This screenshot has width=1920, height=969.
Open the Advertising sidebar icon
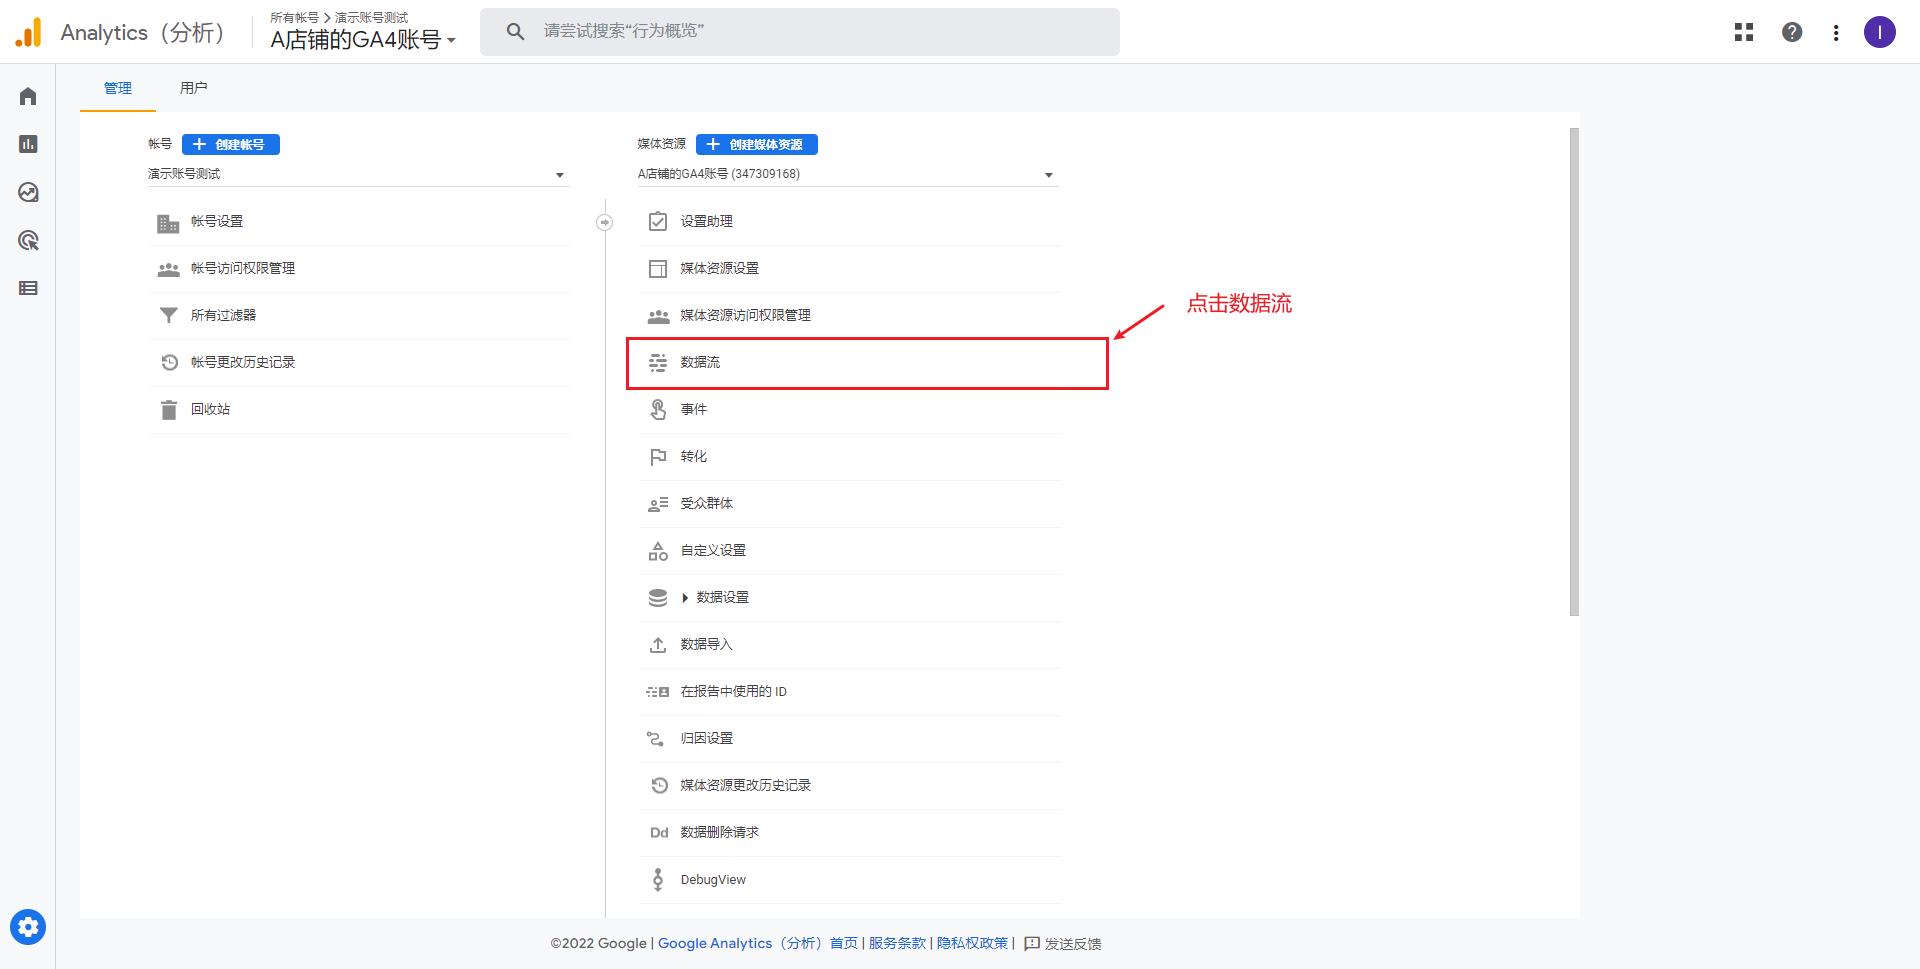[x=28, y=240]
